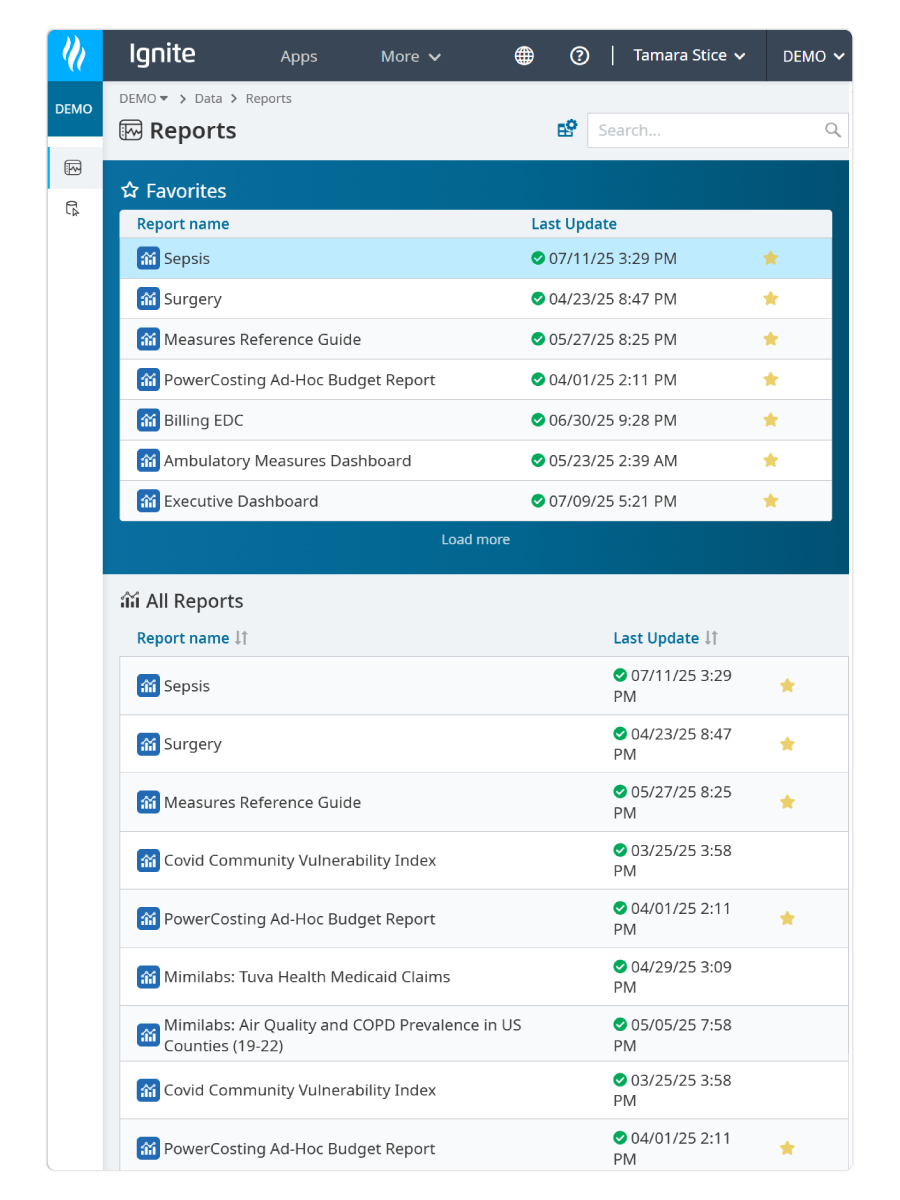Click report icon for Executive Dashboard
This screenshot has width=900, height=1200.
pos(148,501)
